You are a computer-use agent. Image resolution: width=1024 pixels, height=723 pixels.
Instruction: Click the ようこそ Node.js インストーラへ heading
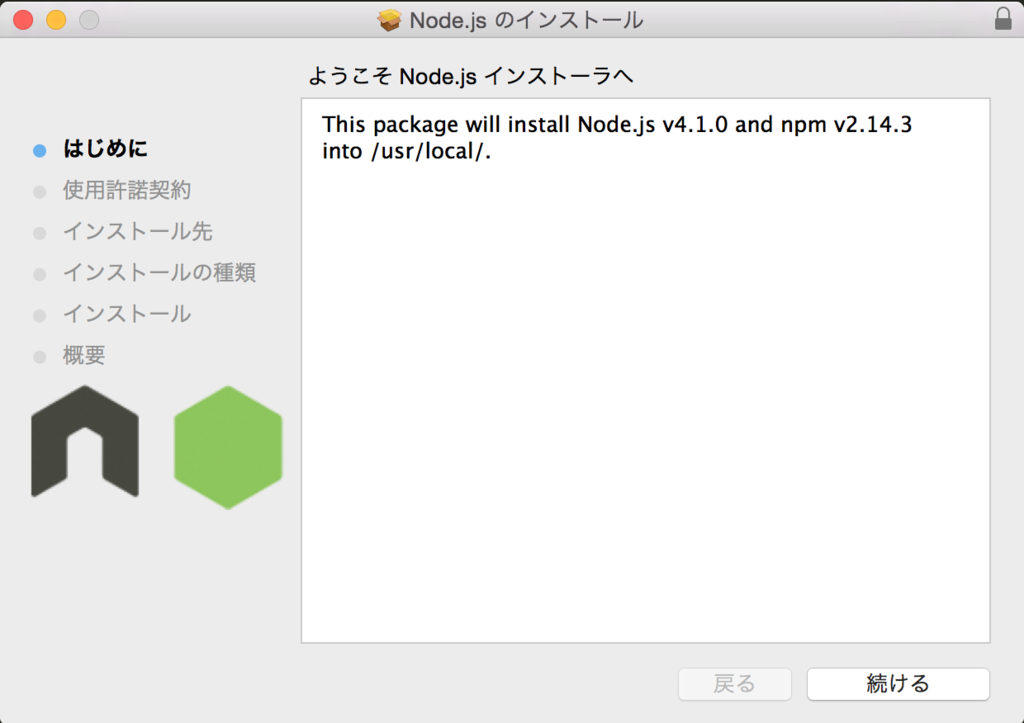point(470,76)
